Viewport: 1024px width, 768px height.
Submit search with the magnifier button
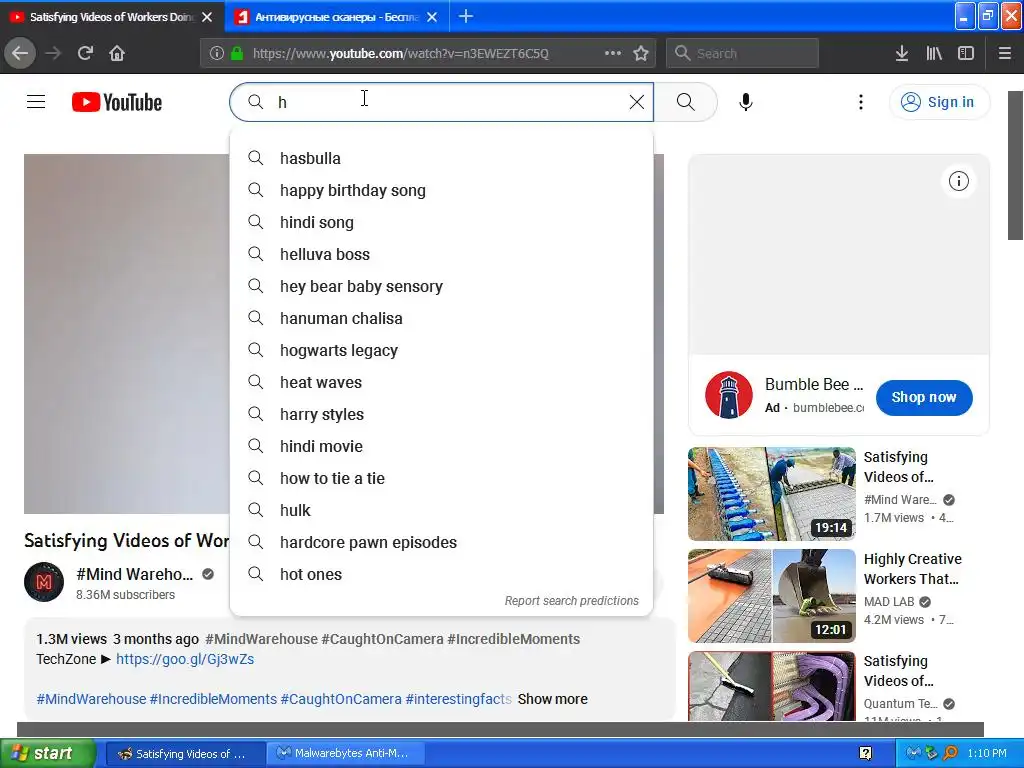[x=686, y=102]
